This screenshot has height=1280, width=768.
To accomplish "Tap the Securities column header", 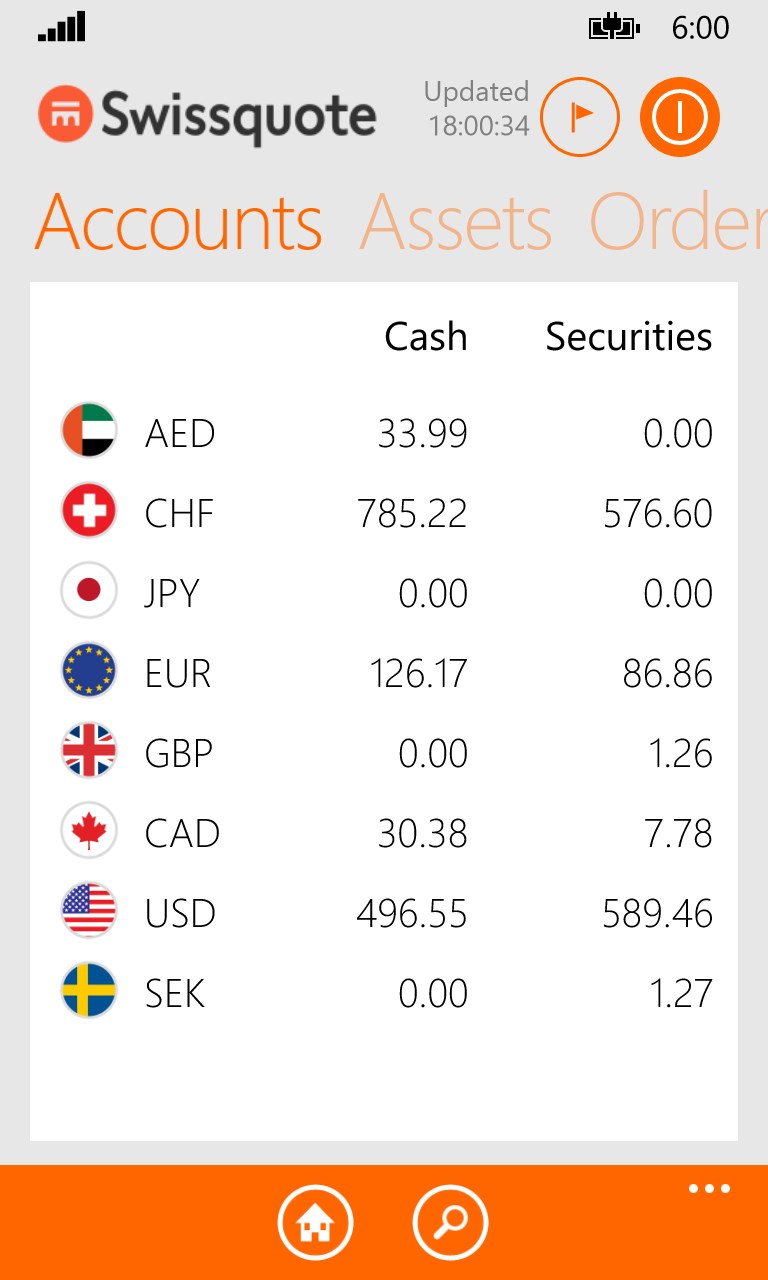I will [x=628, y=337].
